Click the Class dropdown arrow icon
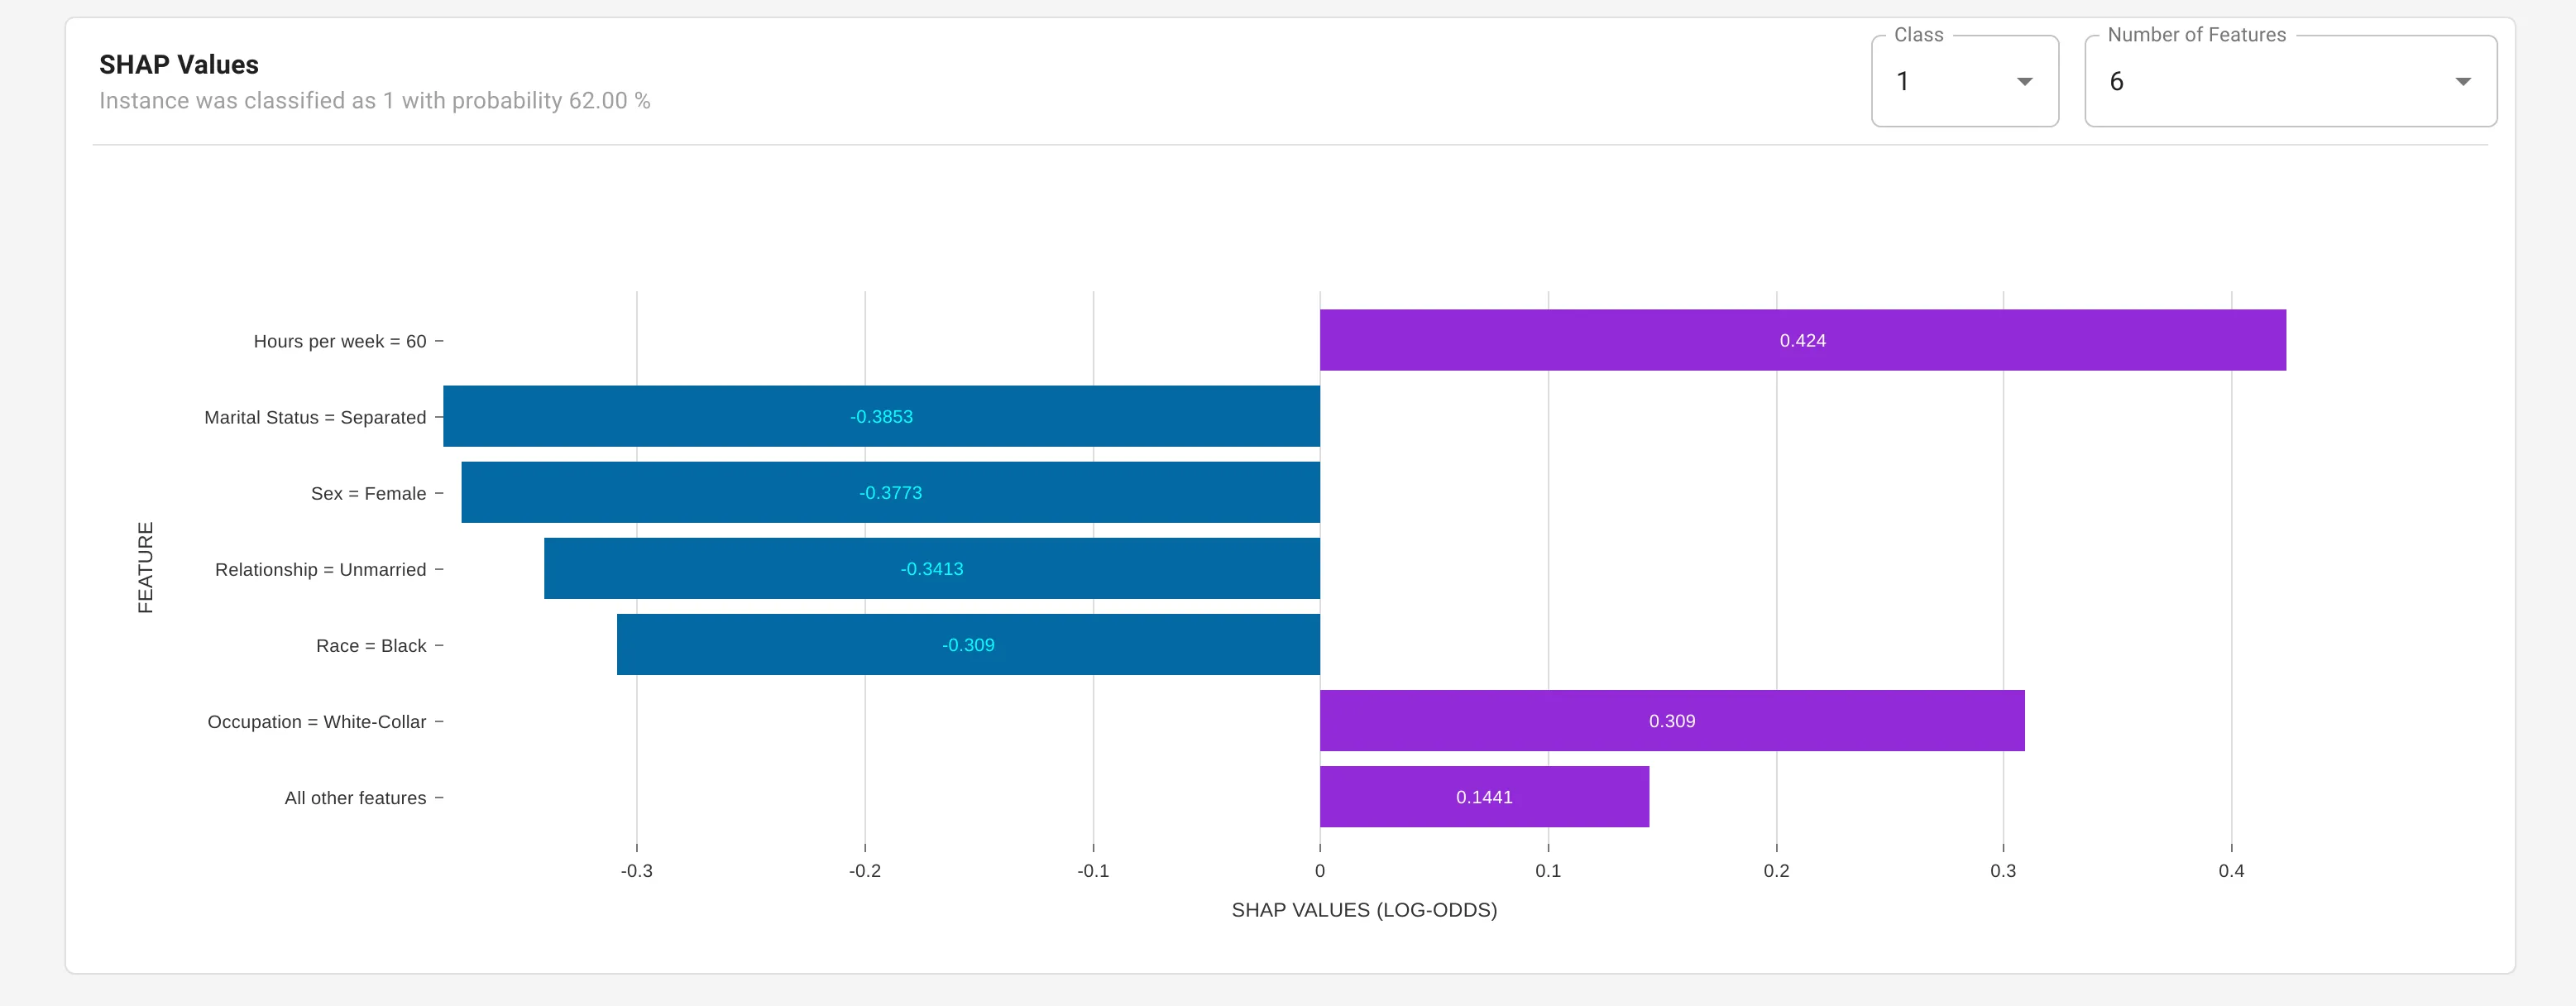 tap(2024, 82)
